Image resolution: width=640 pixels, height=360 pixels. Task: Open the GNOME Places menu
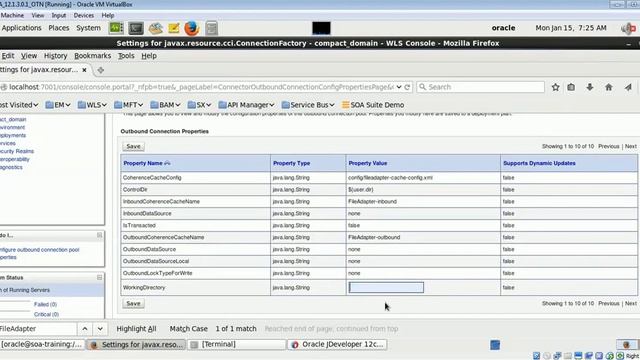[x=59, y=28]
